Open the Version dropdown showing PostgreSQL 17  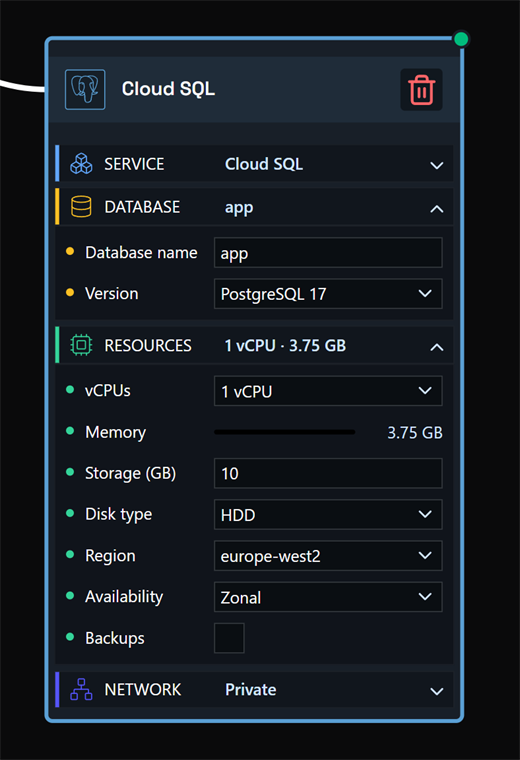click(328, 294)
